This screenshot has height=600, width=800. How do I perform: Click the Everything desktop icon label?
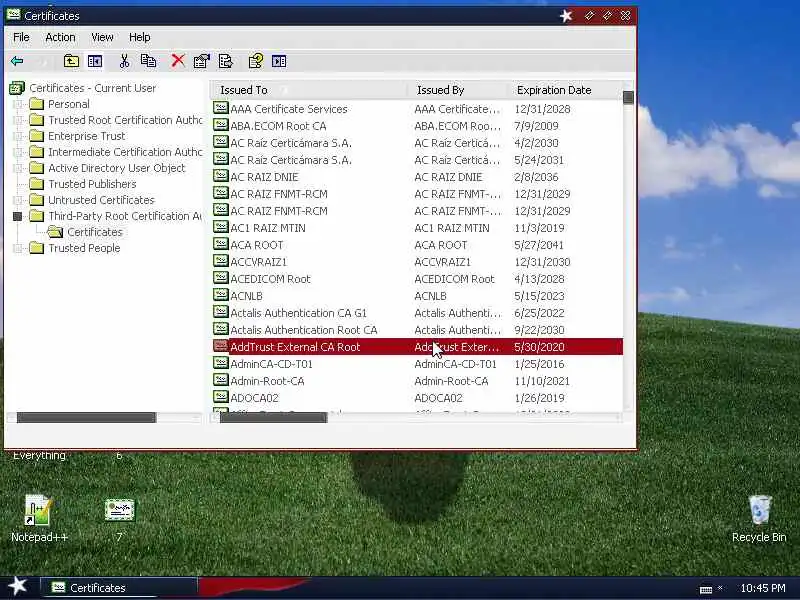pos(39,456)
